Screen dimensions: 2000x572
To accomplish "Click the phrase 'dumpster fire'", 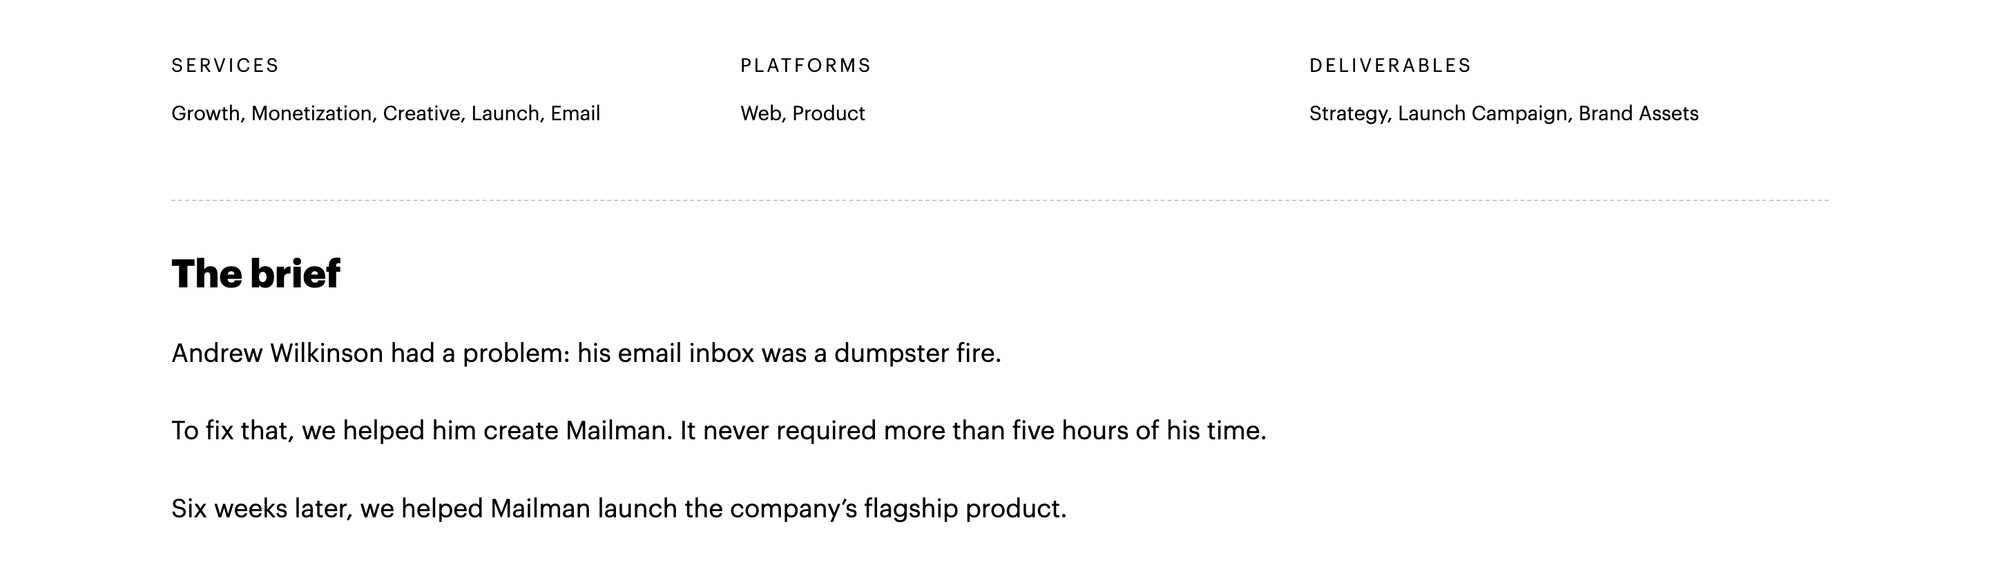I will point(917,354).
